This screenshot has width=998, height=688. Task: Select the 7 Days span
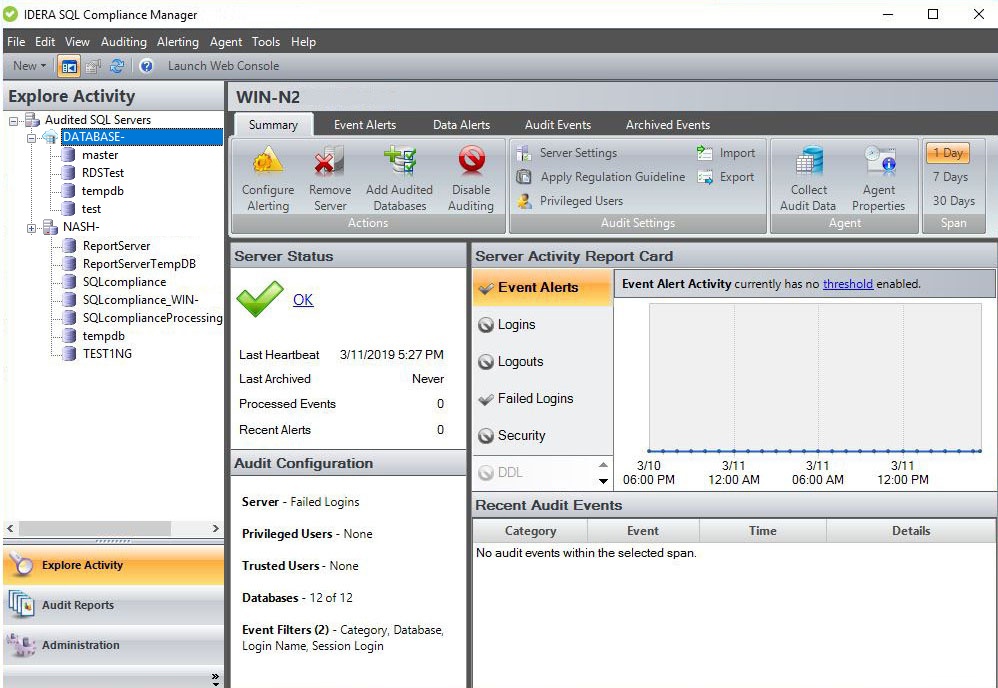(x=950, y=177)
